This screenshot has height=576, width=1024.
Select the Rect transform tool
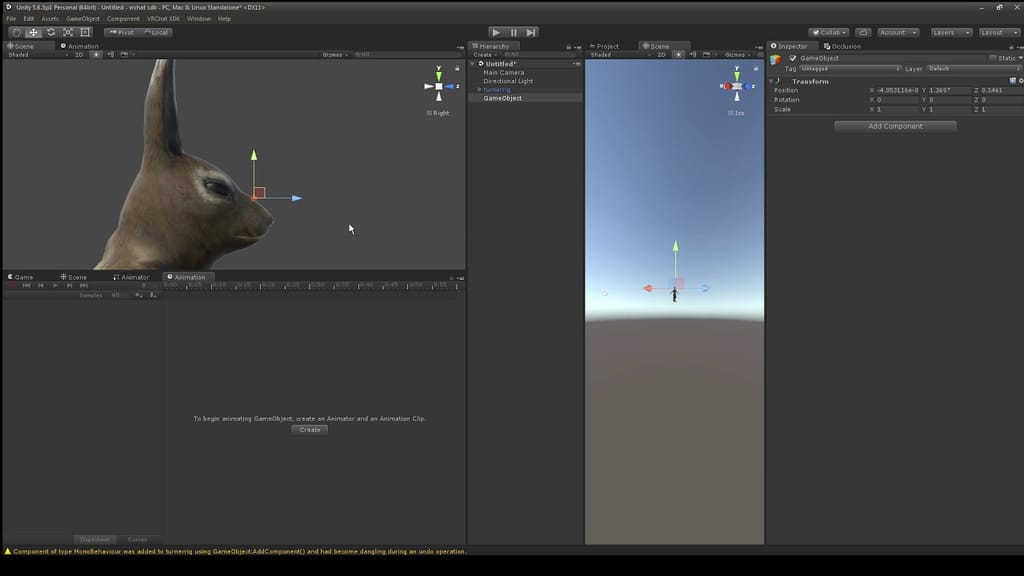tap(84, 32)
